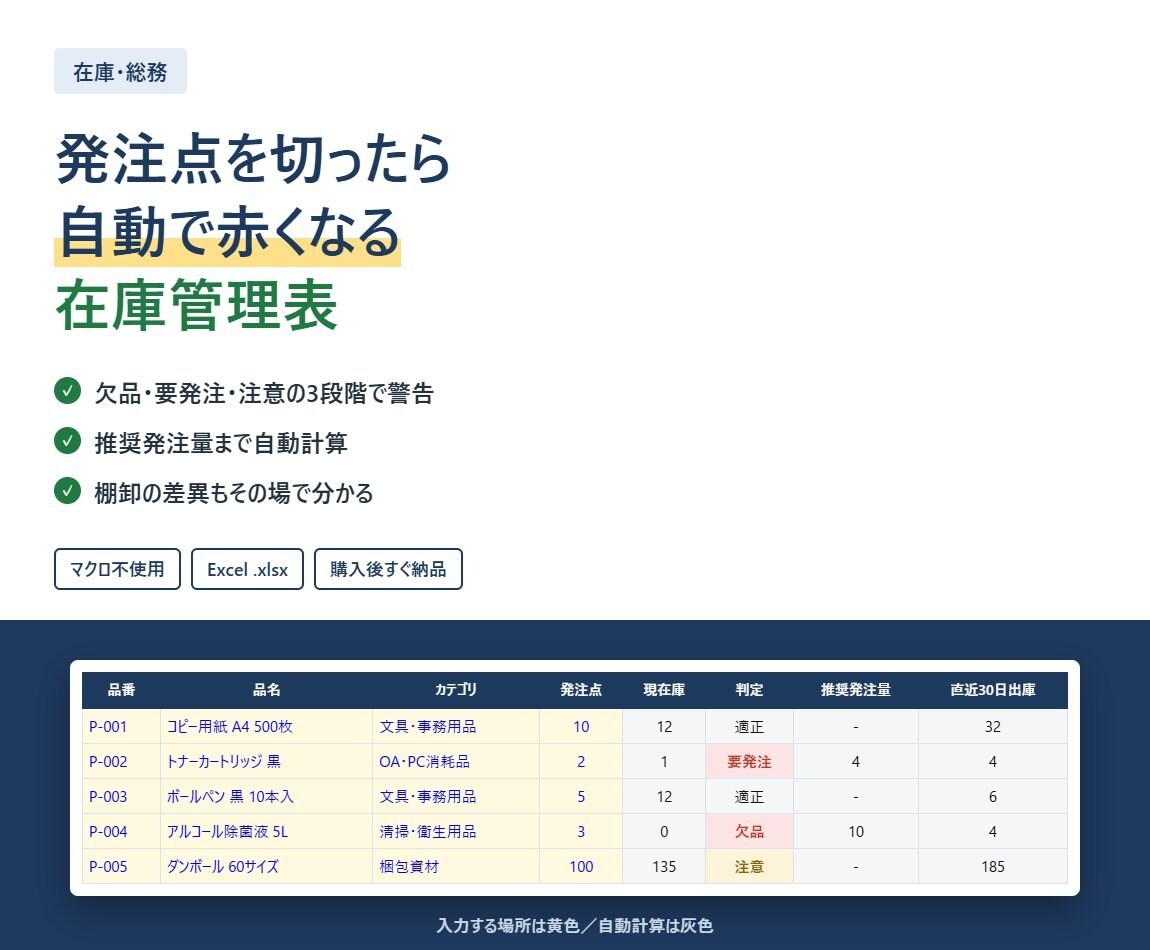Click the Excel .xlsx badge
The width and height of the screenshot is (1150, 950).
[247, 569]
